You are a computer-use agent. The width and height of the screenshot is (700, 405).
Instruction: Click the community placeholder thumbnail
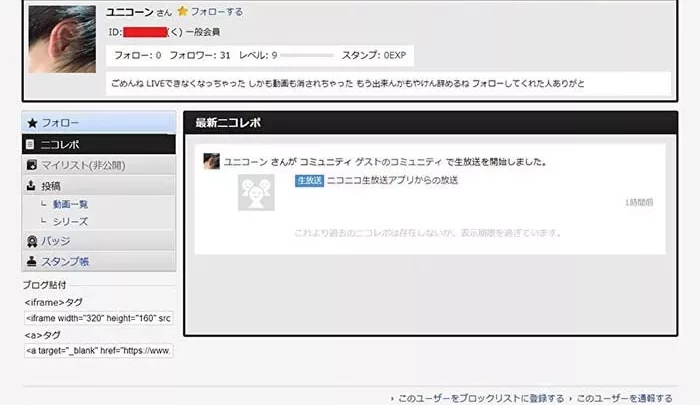pyautogui.click(x=256, y=192)
